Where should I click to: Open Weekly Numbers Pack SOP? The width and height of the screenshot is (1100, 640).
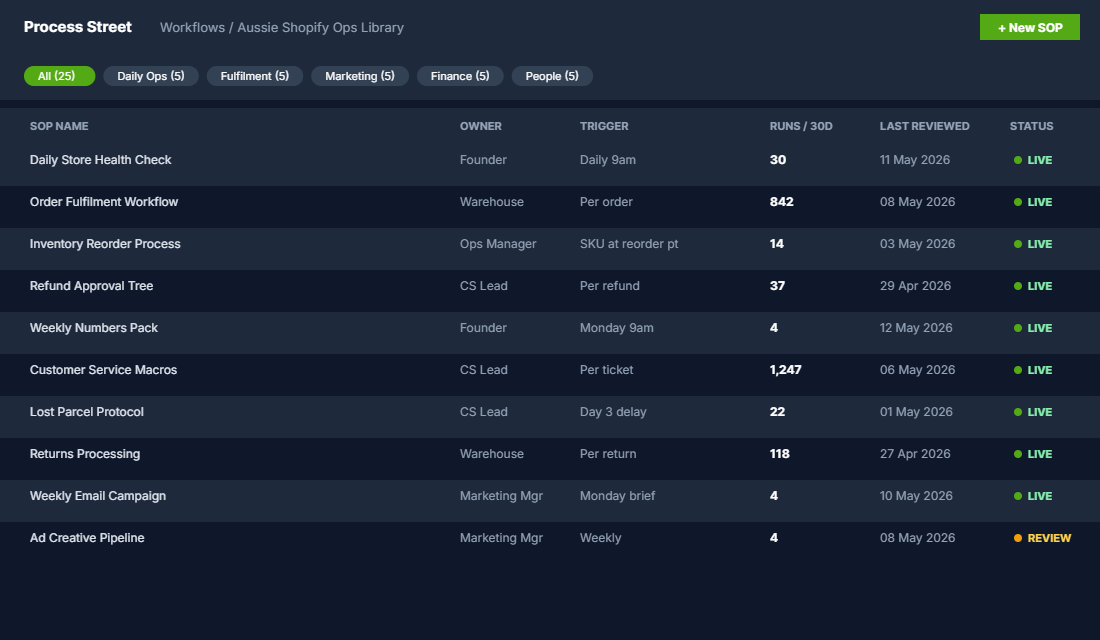[x=94, y=328]
